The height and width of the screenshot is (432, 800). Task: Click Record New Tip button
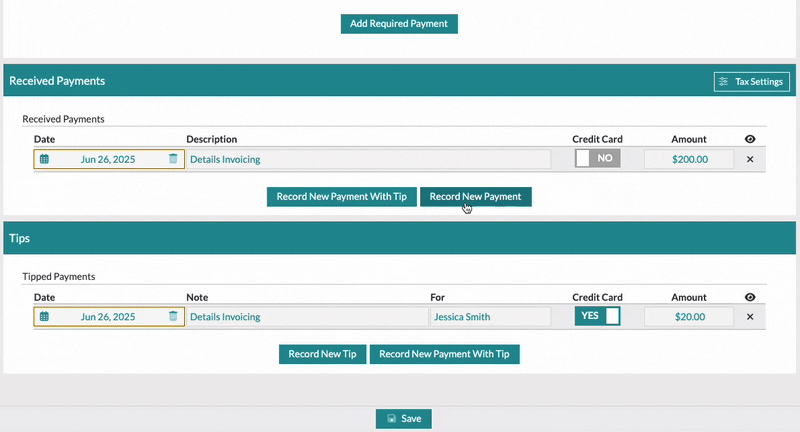(x=322, y=354)
